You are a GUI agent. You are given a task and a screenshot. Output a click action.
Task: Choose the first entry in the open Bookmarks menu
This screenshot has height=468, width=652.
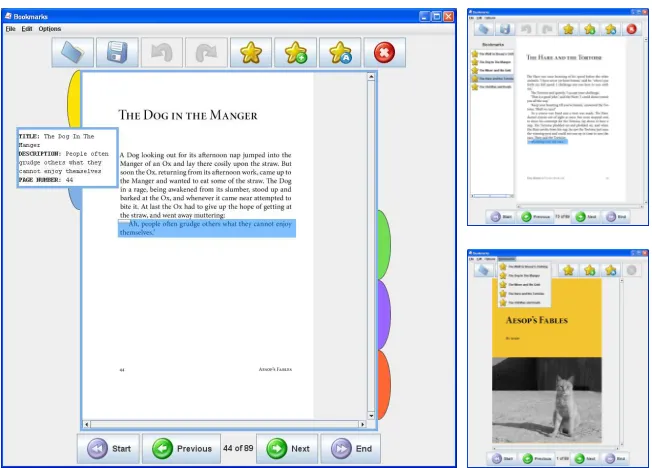(524, 266)
